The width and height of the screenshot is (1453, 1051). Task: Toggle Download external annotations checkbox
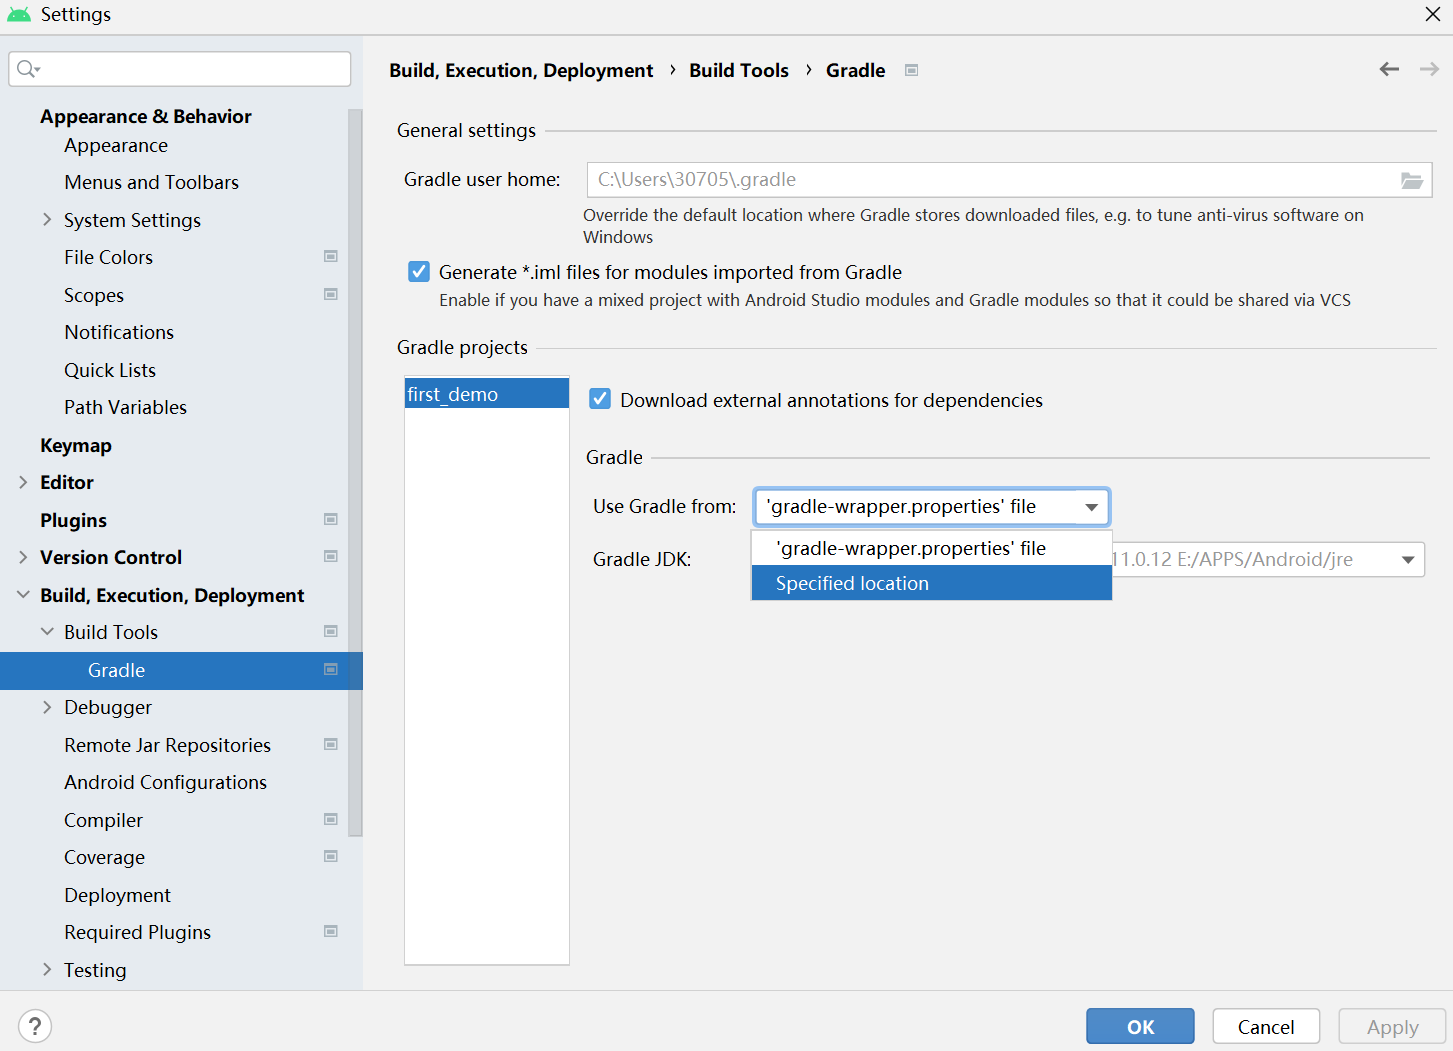pyautogui.click(x=600, y=399)
